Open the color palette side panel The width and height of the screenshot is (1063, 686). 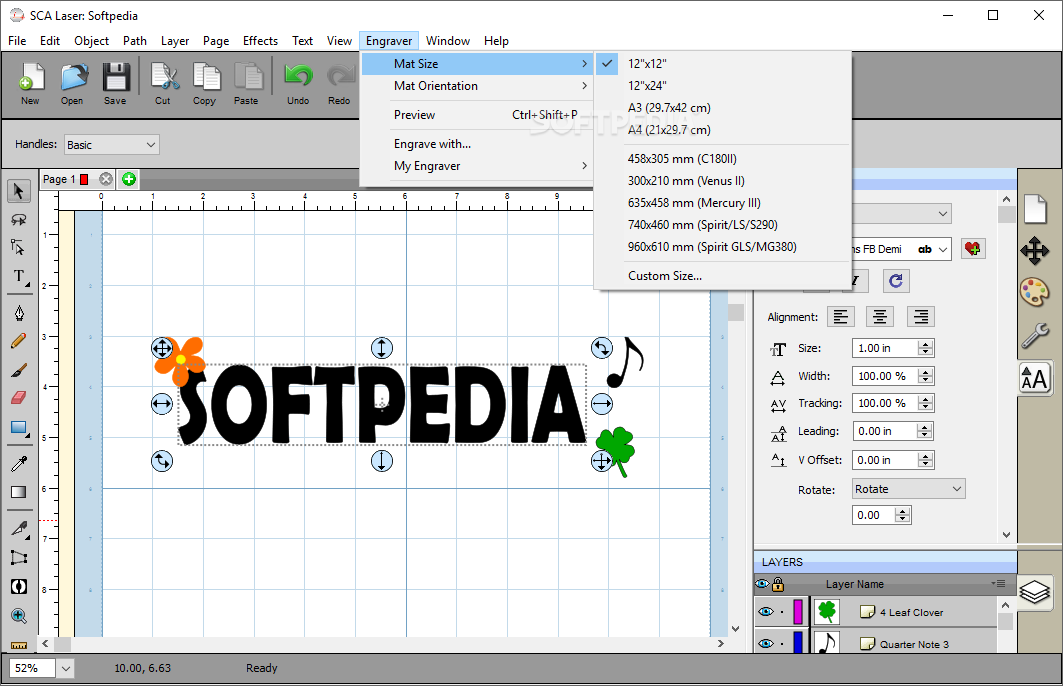point(1035,293)
